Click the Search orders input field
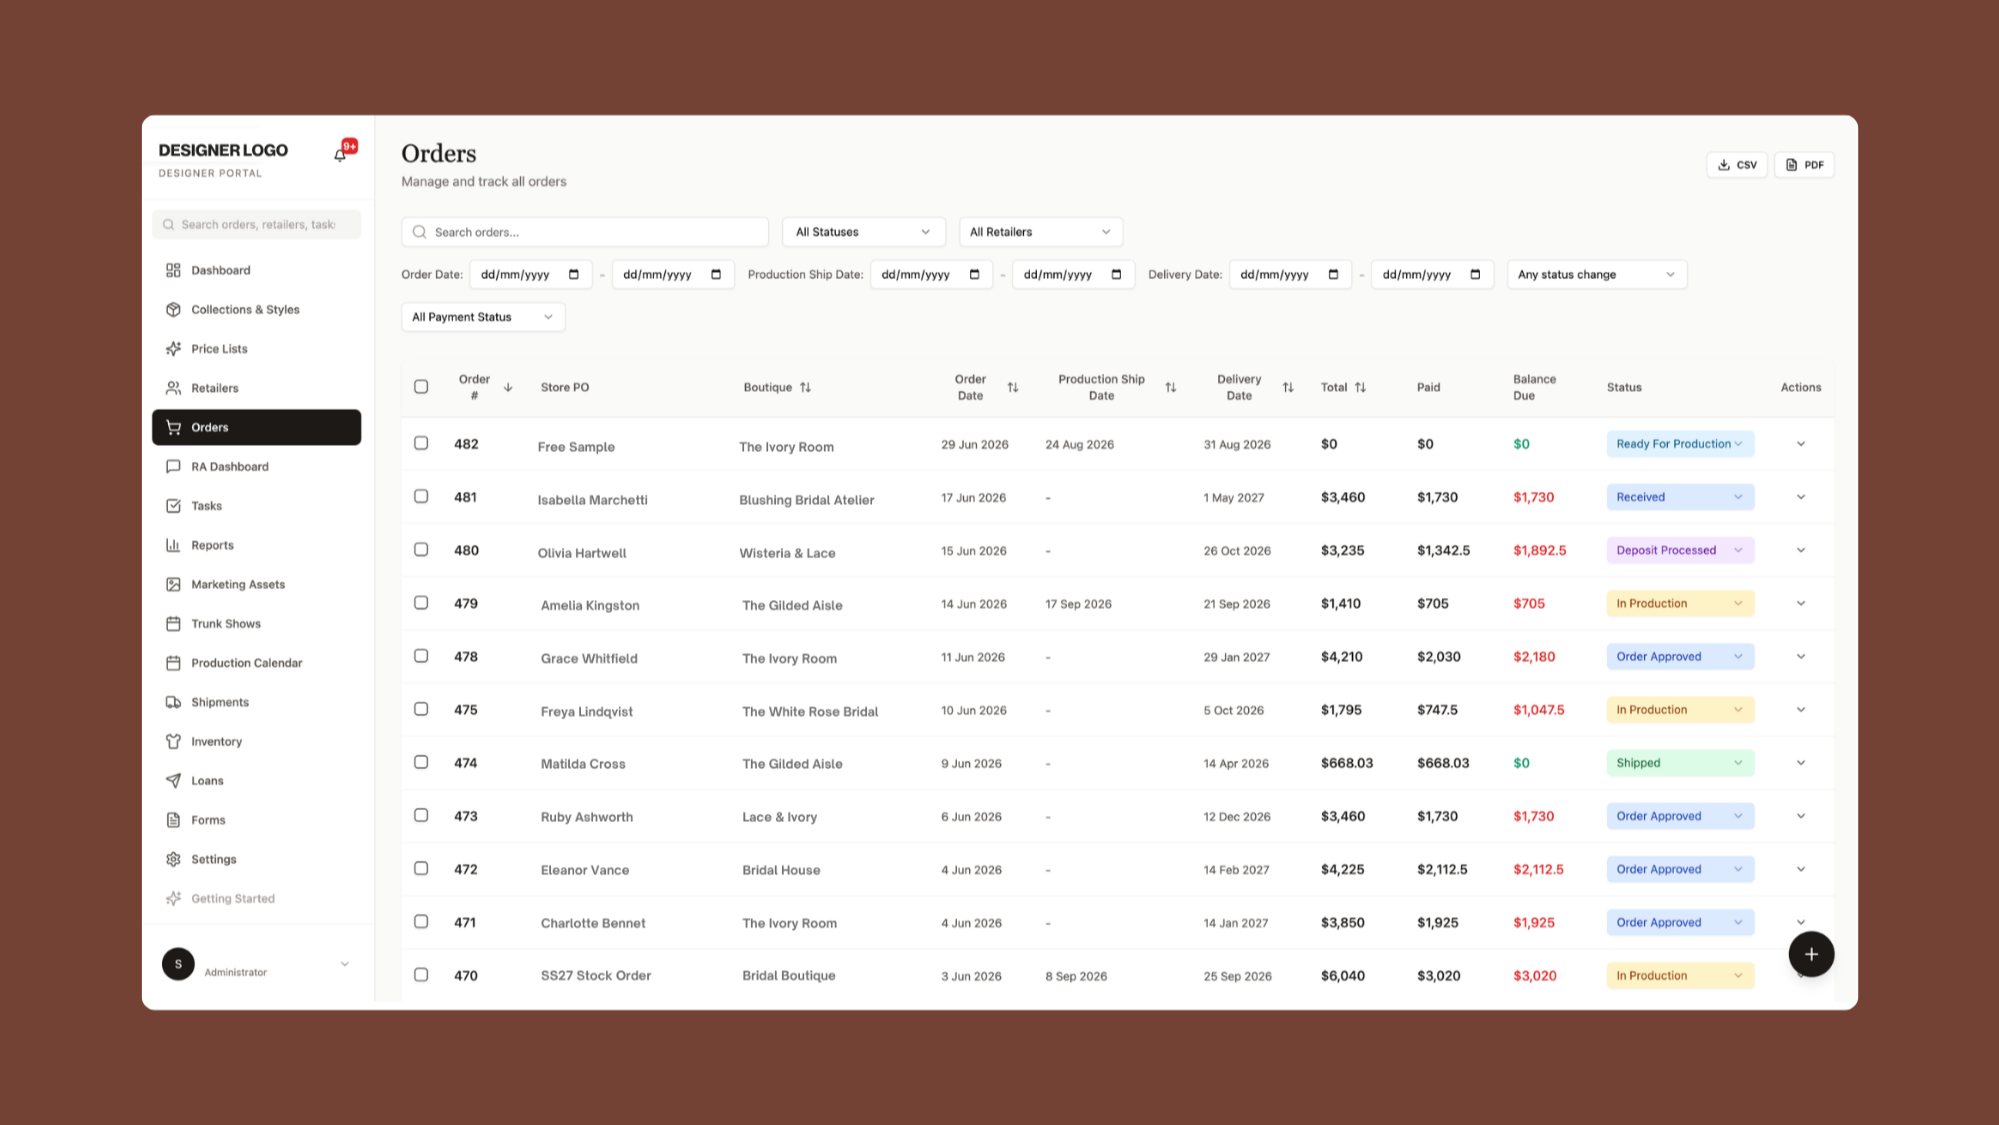The width and height of the screenshot is (1999, 1125). point(585,232)
